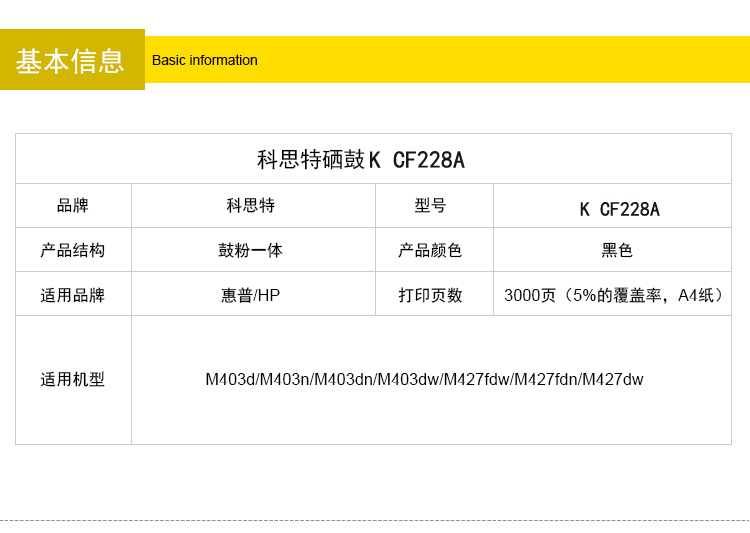Click the 型号 label cell
The width and height of the screenshot is (750, 533).
pyautogui.click(x=431, y=206)
